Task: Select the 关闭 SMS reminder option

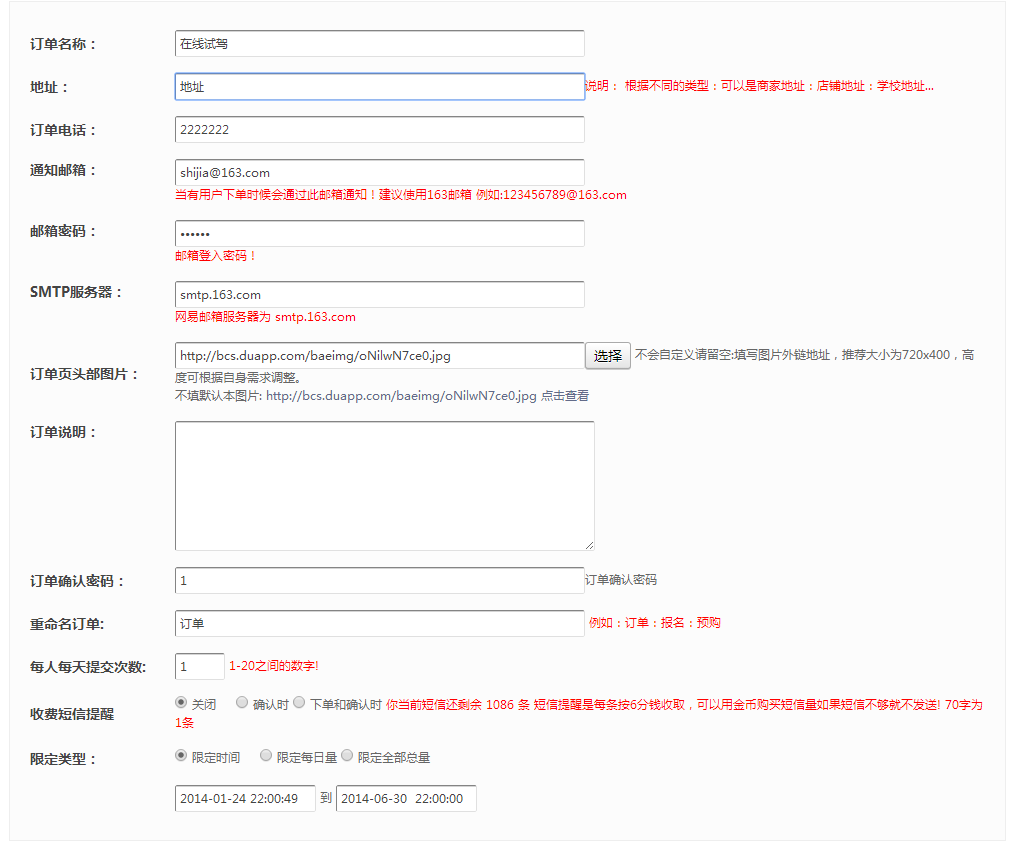Action: coord(181,703)
